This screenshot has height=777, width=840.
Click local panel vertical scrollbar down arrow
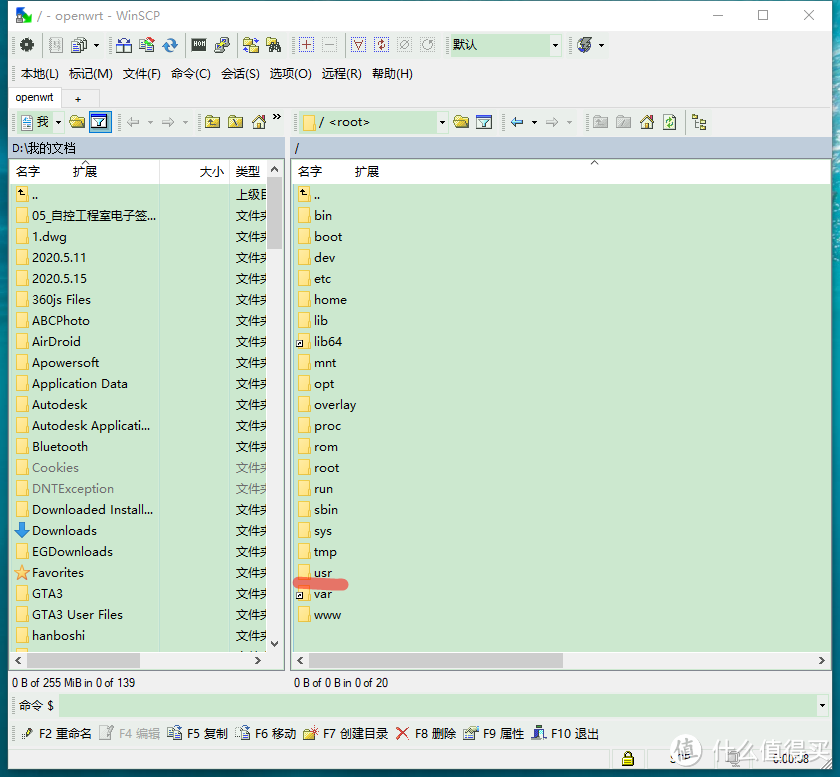(x=275, y=644)
